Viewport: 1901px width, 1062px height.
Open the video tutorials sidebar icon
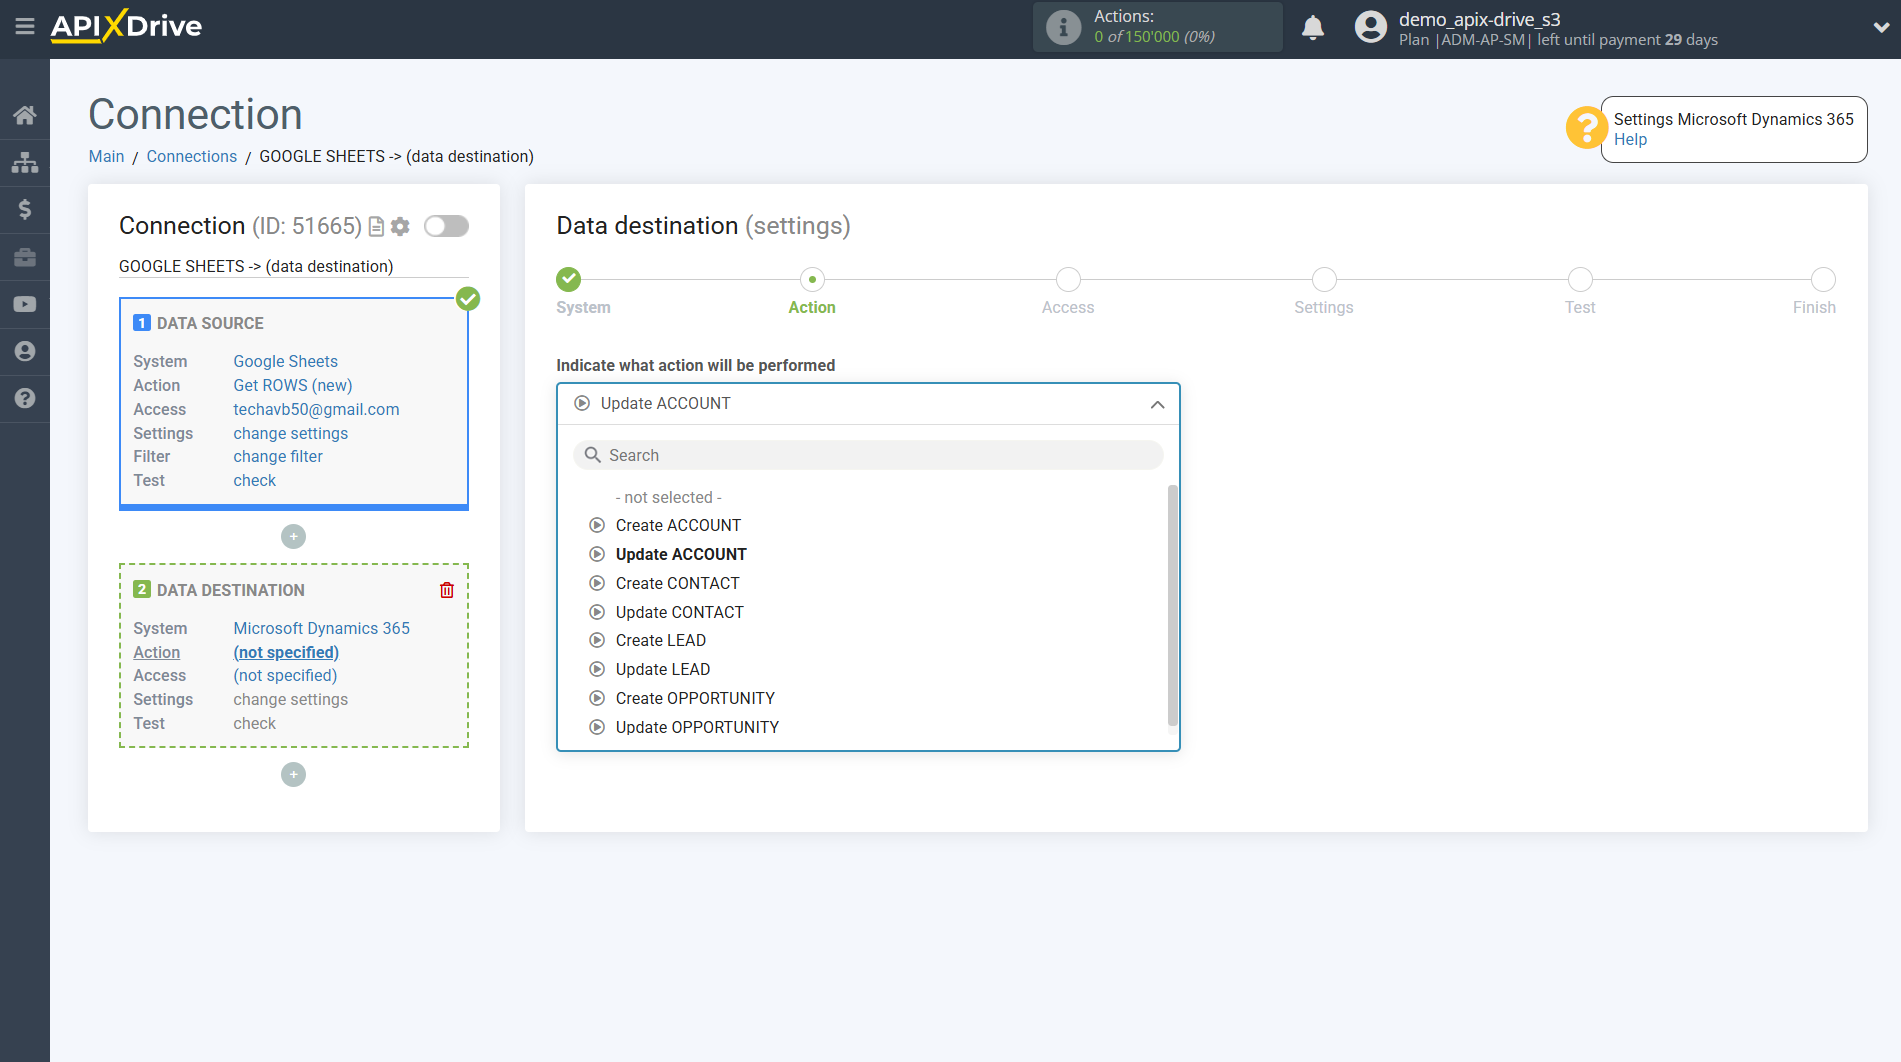(x=25, y=304)
